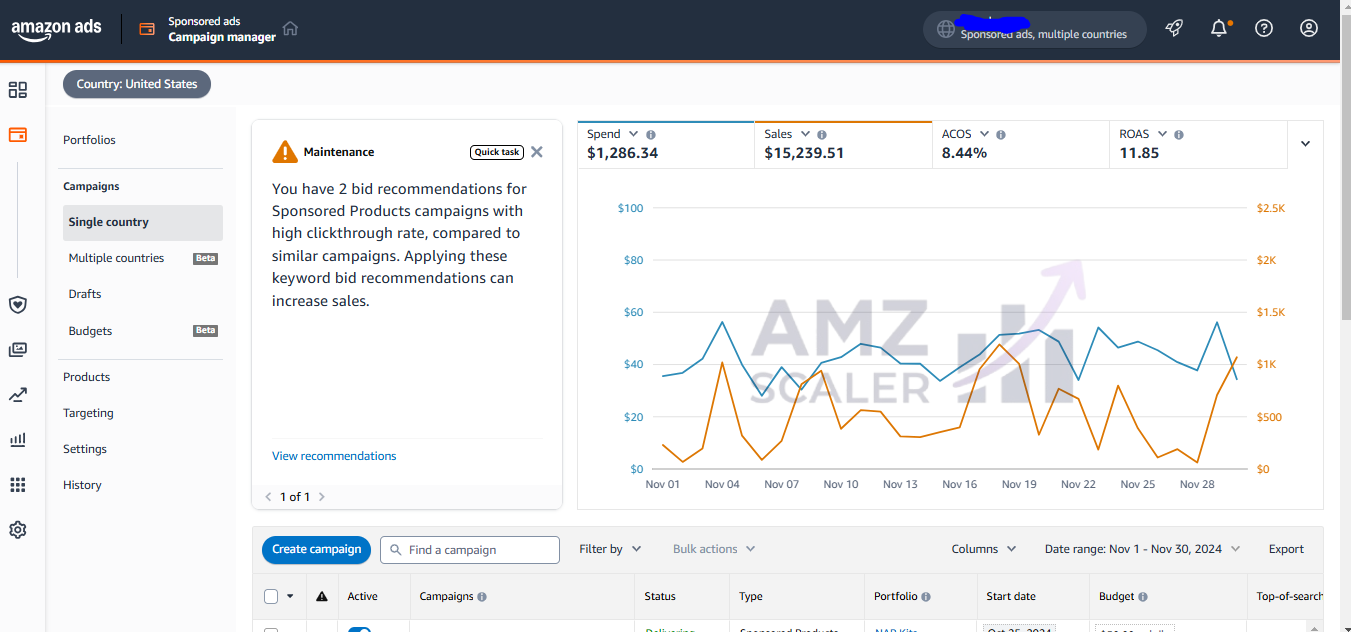Click the Find a campaign search field
The height and width of the screenshot is (632, 1351).
[x=470, y=549]
